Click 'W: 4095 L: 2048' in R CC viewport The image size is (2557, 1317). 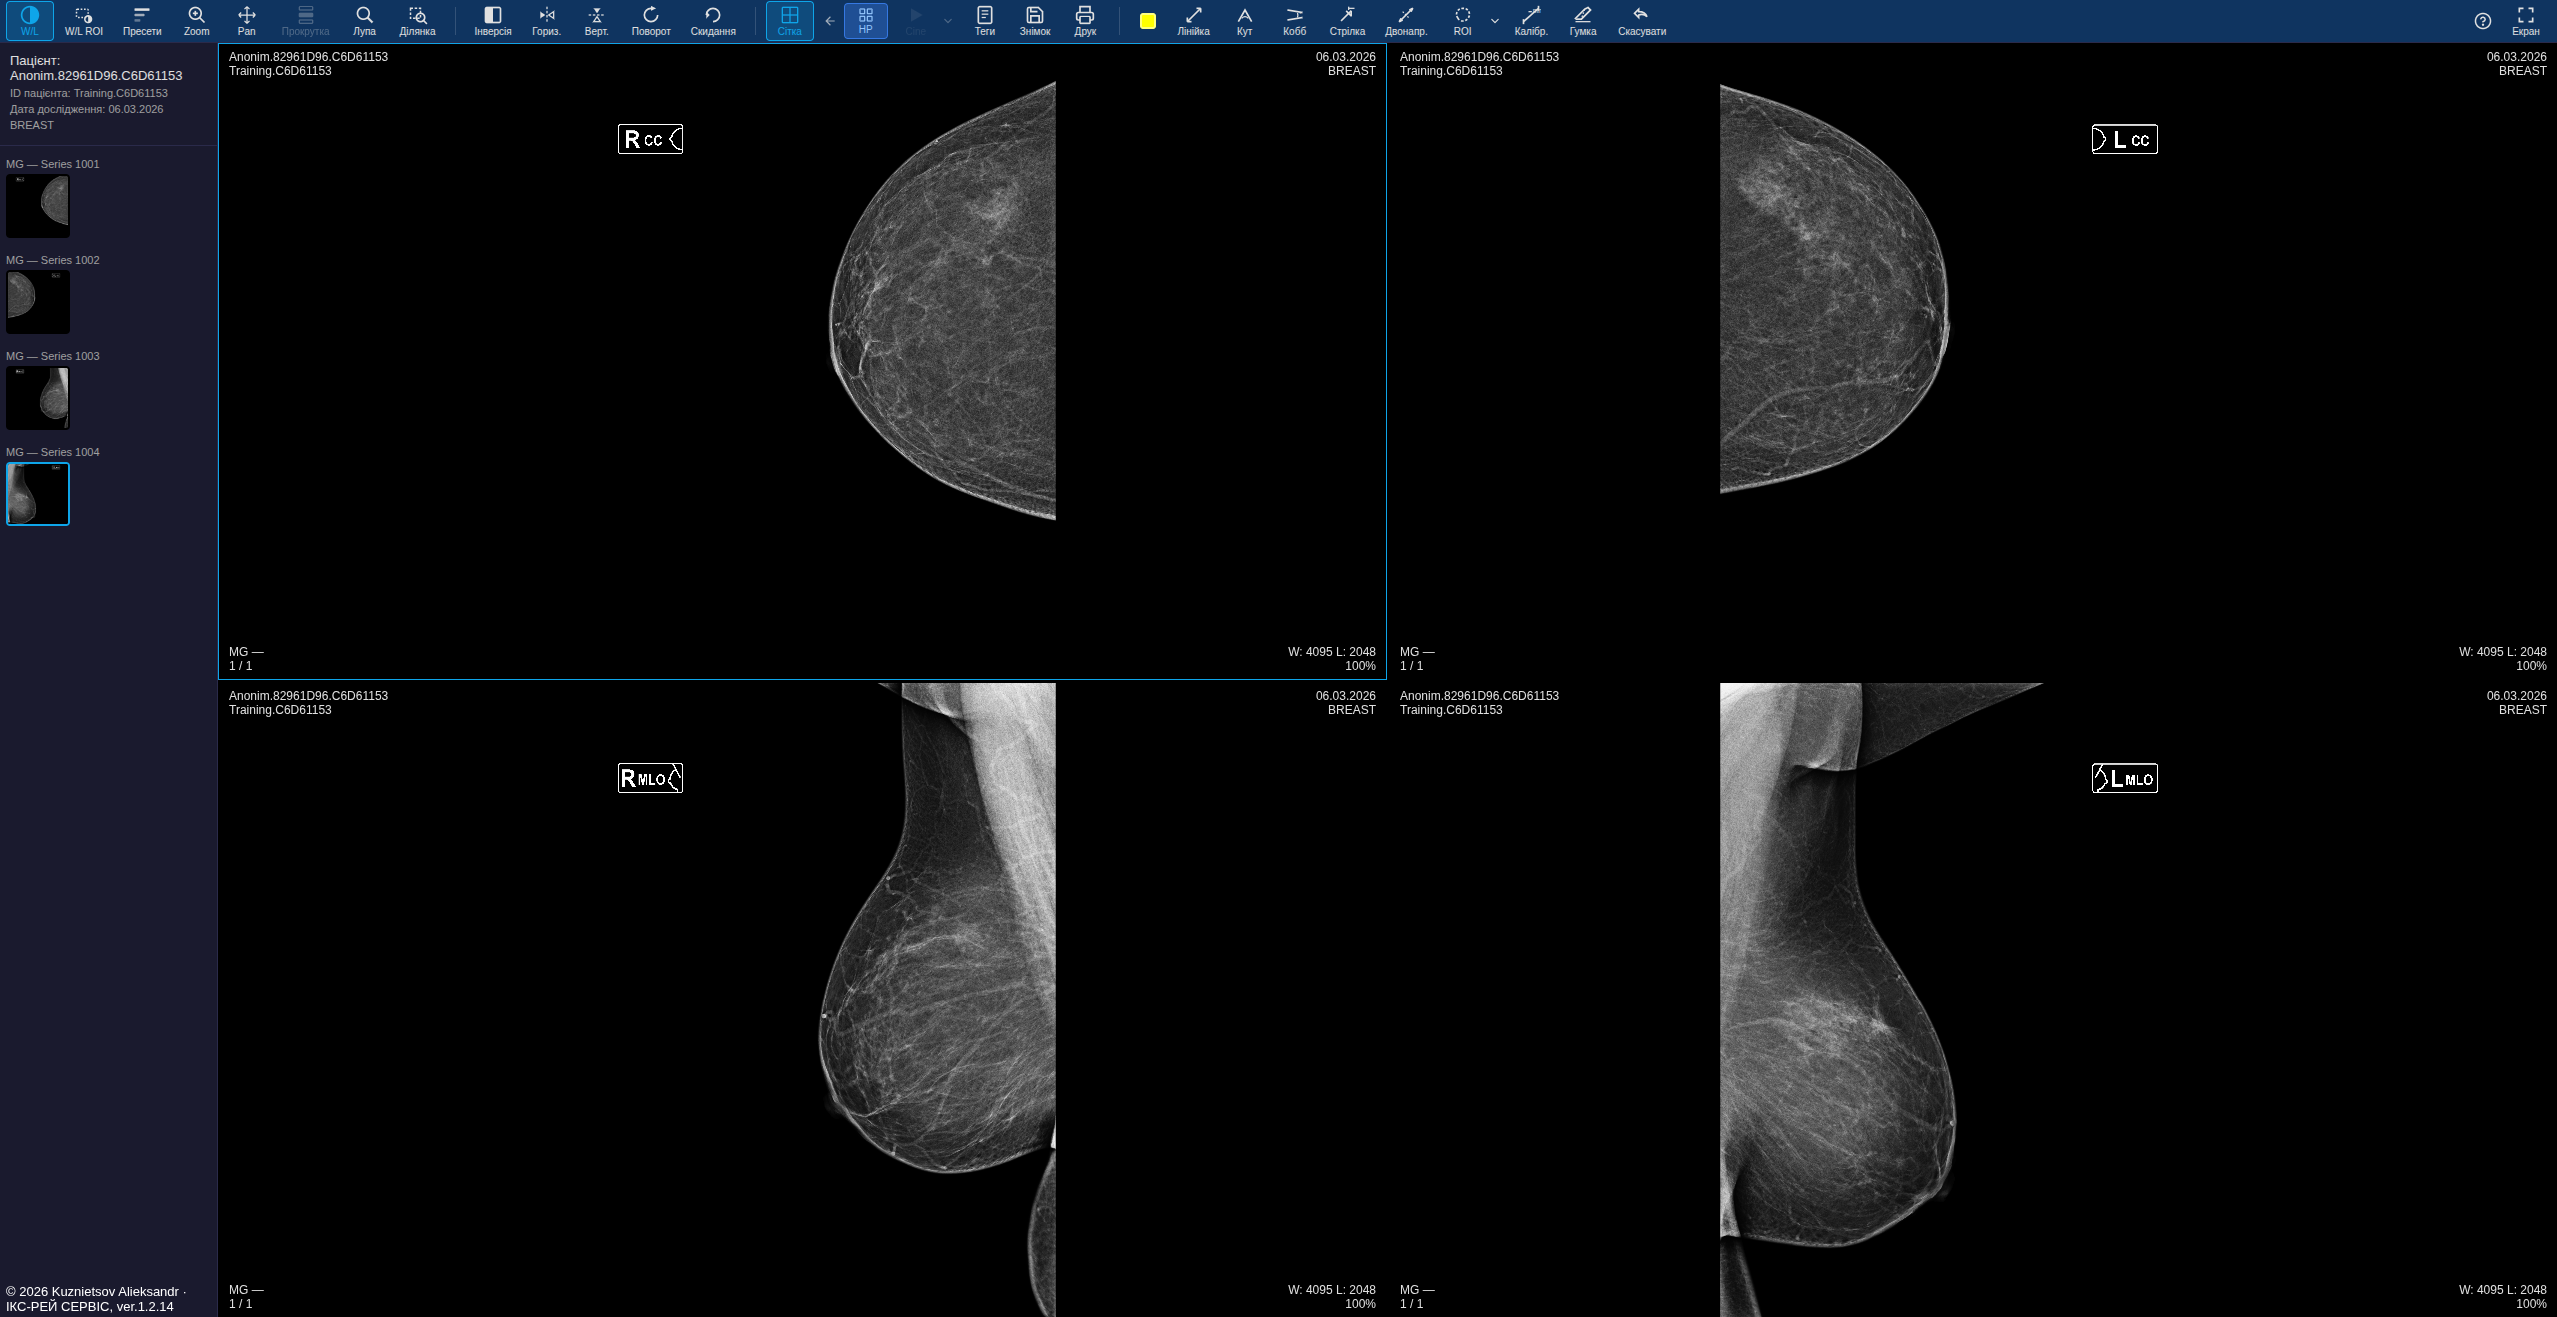tap(1331, 652)
